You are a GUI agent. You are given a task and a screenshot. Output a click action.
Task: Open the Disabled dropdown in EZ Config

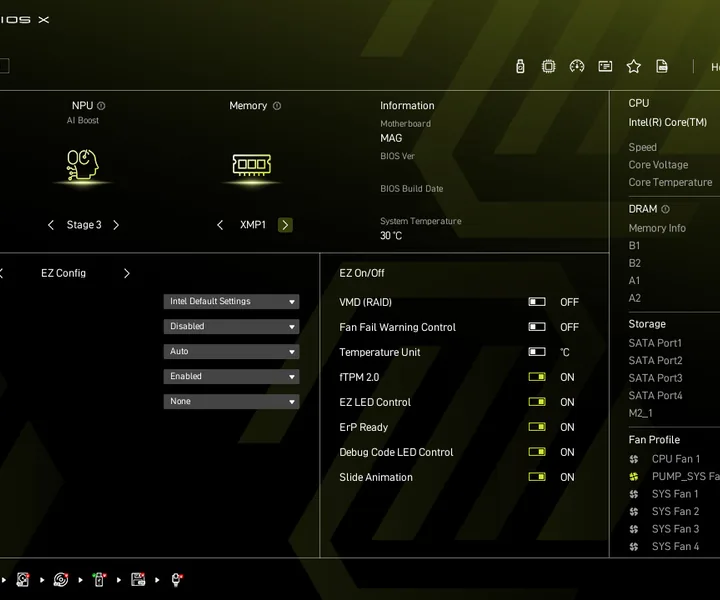(231, 326)
